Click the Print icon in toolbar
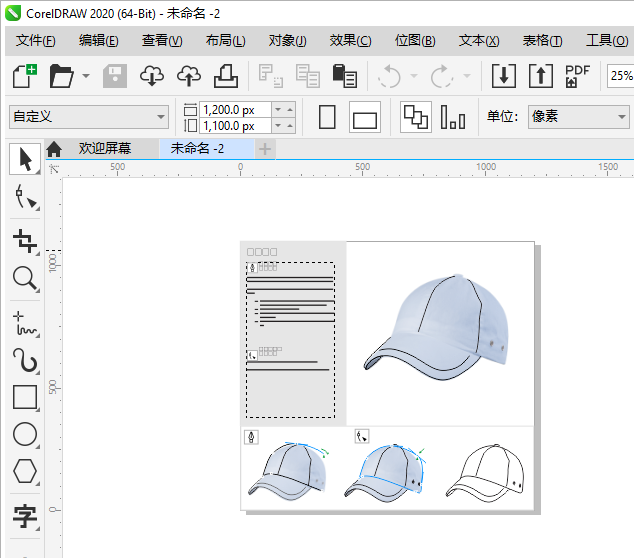Viewport: 634px width, 558px height. (x=226, y=76)
